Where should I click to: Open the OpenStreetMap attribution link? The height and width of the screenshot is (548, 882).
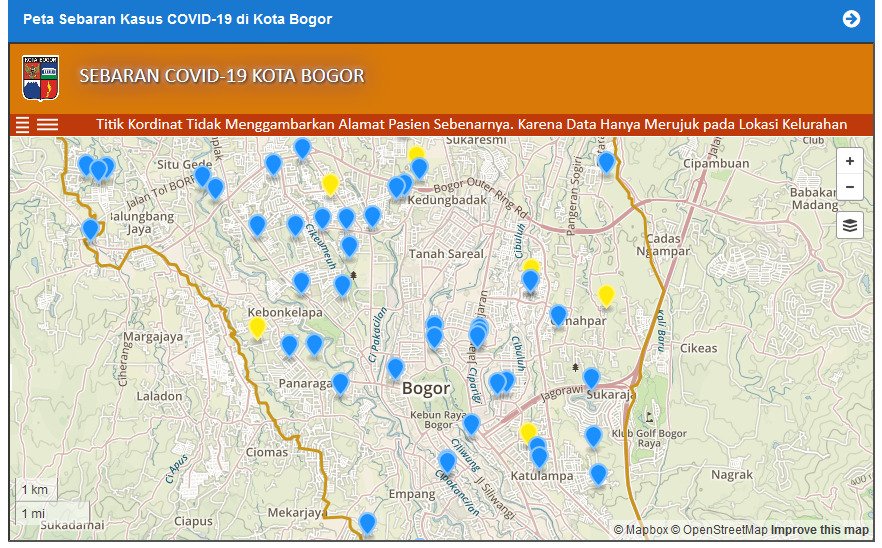click(718, 530)
